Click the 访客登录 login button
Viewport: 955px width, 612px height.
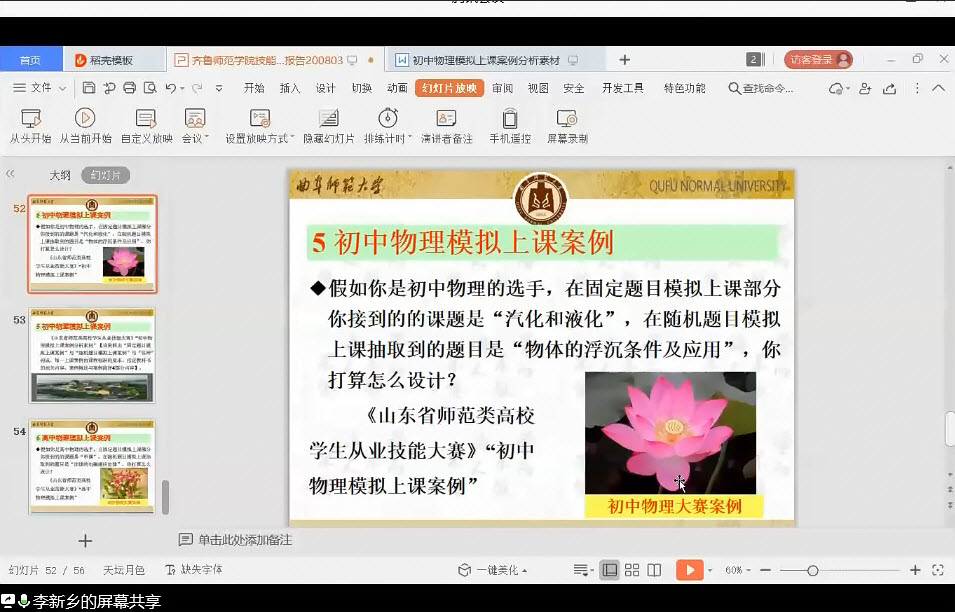point(817,60)
